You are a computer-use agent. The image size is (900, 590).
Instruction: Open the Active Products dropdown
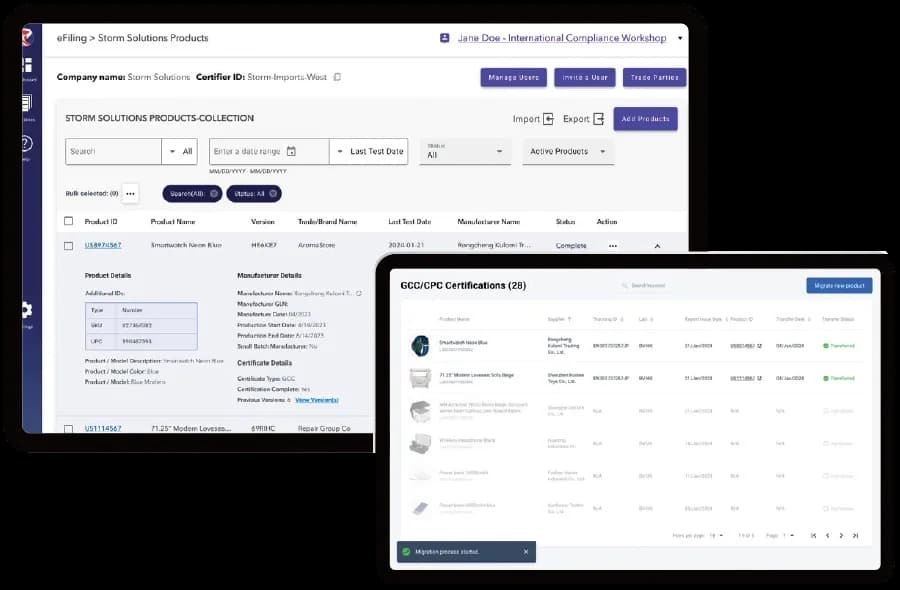tap(568, 152)
